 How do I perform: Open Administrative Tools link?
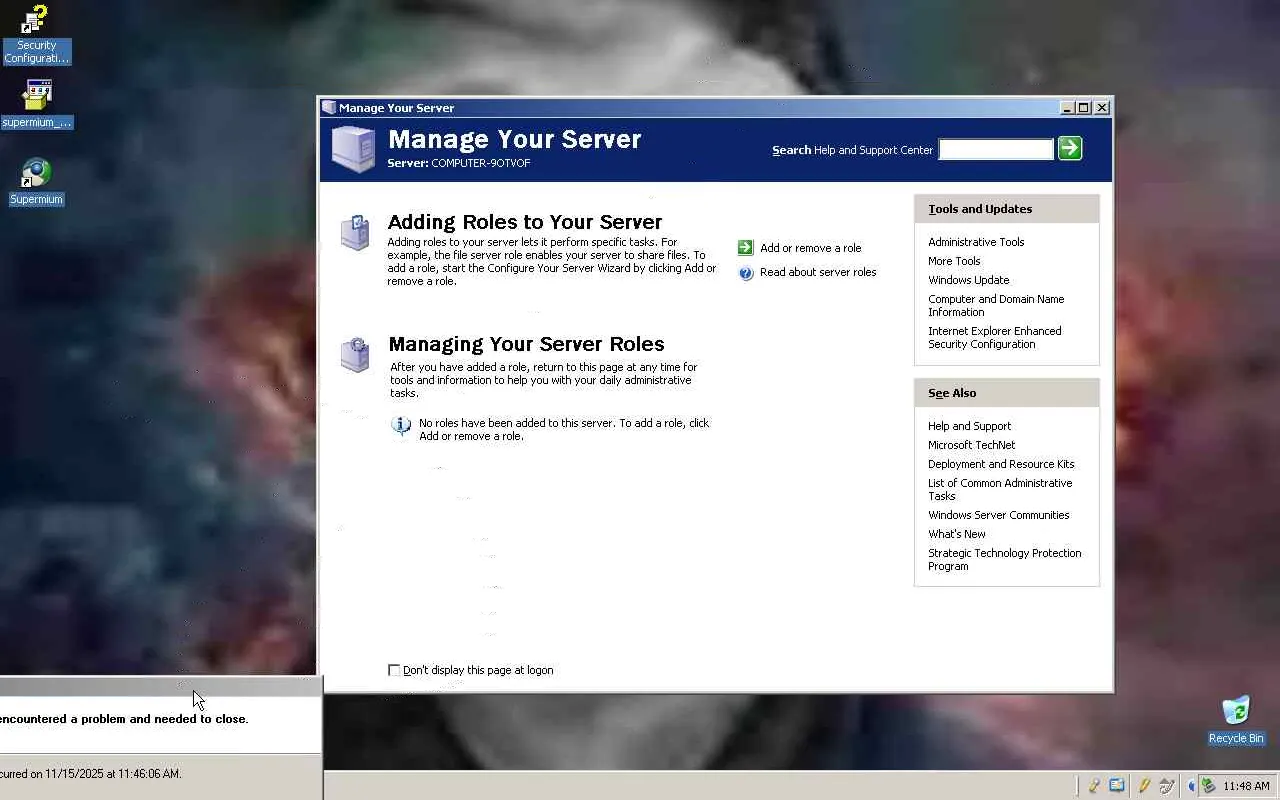click(976, 242)
